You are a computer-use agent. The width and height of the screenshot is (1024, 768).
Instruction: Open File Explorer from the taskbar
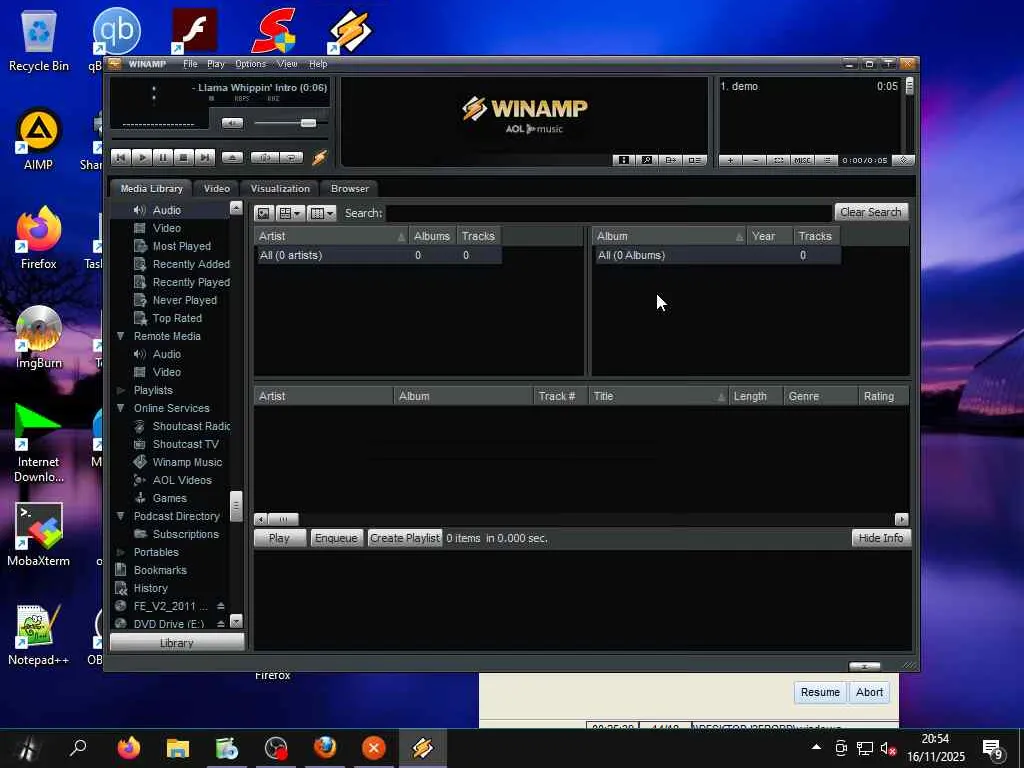[x=178, y=748]
